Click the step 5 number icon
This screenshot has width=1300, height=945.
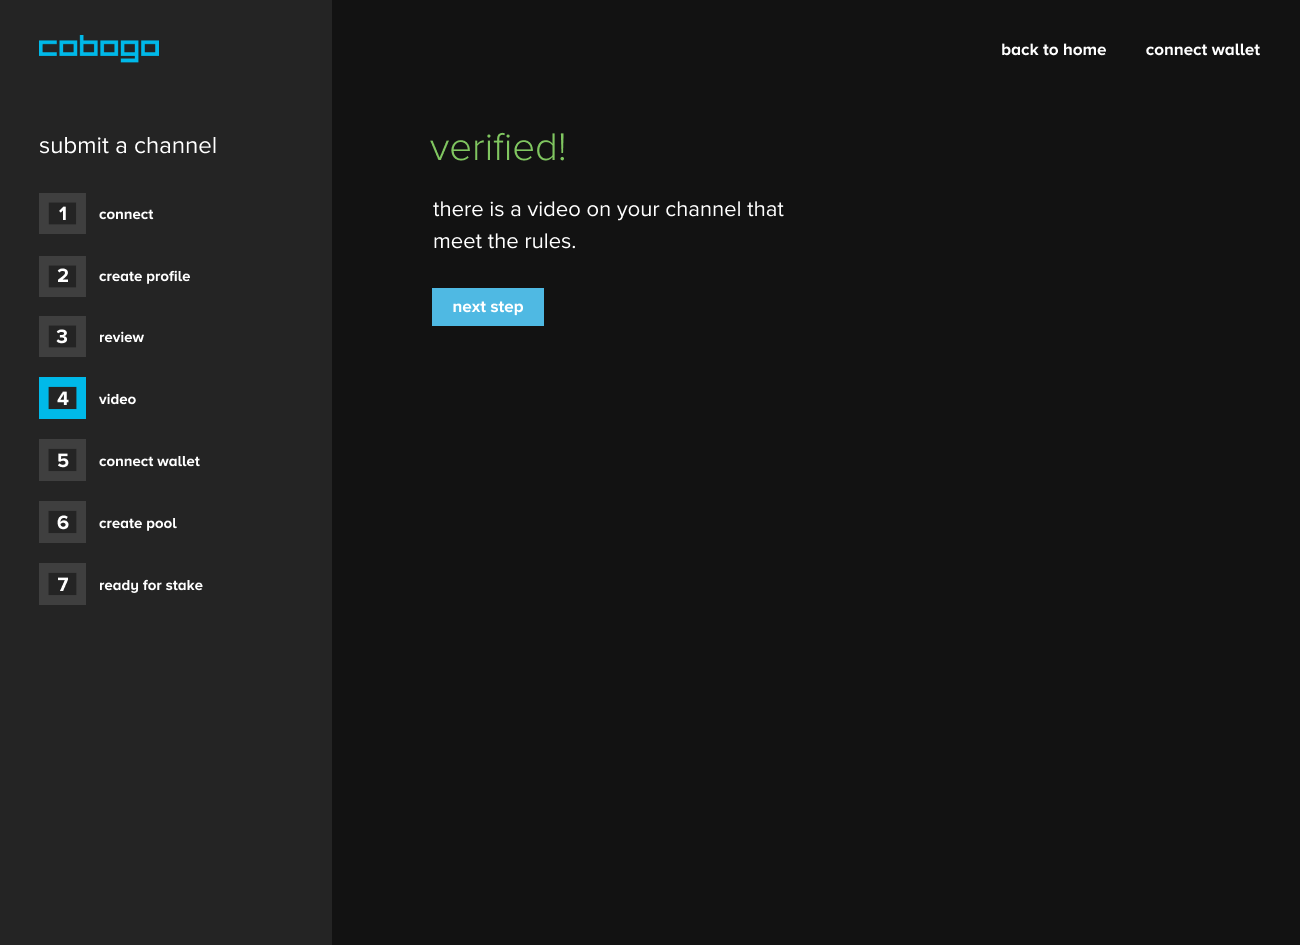point(62,461)
